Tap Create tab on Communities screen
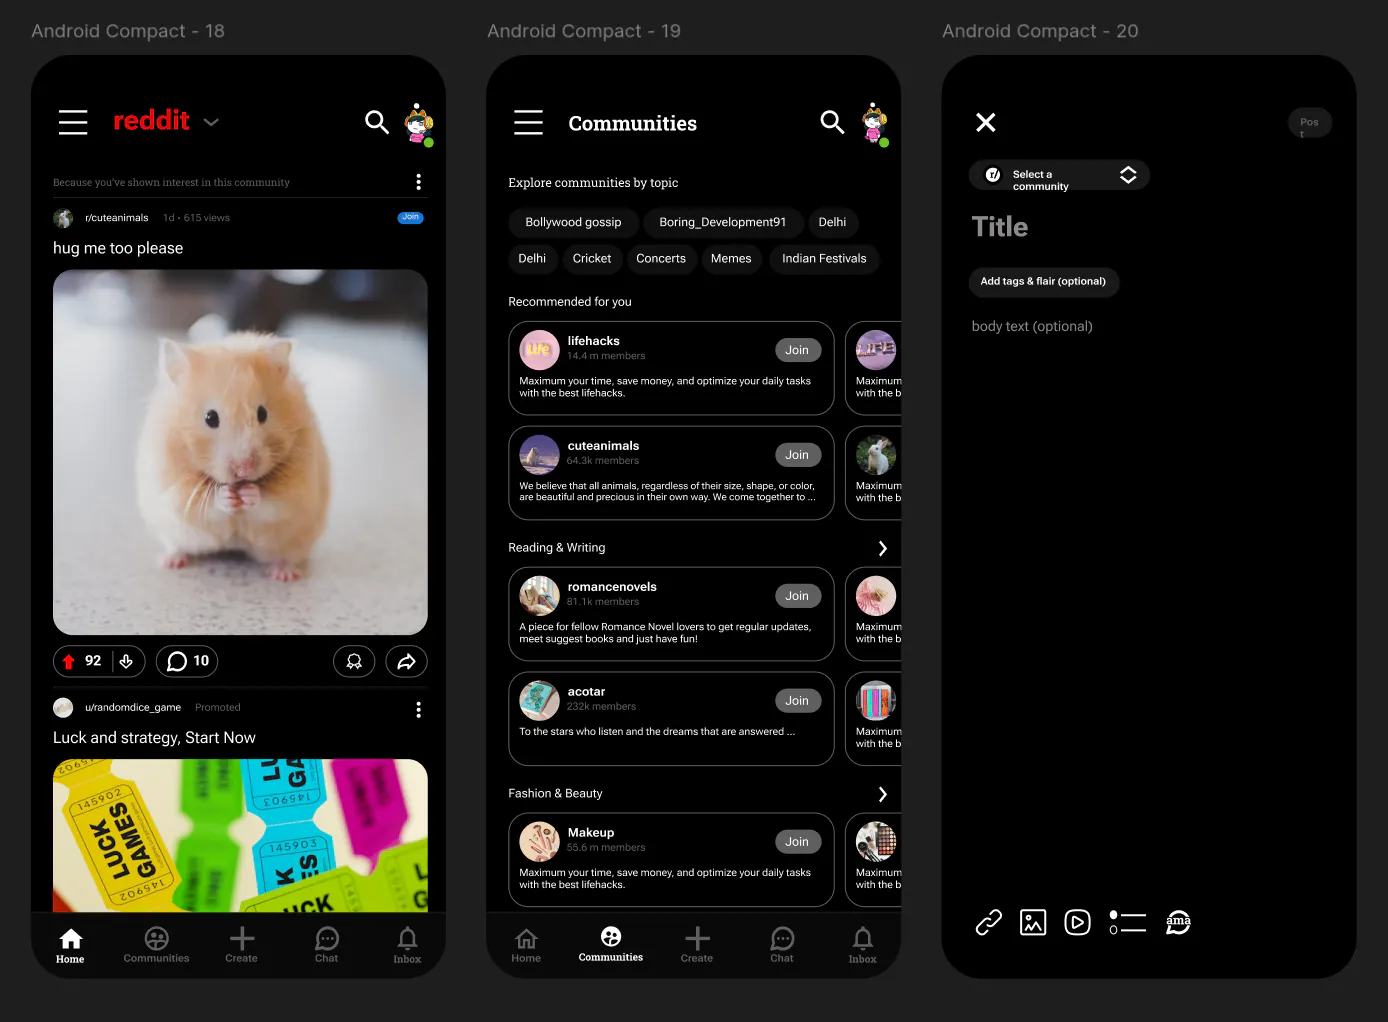The image size is (1388, 1022). pos(697,945)
